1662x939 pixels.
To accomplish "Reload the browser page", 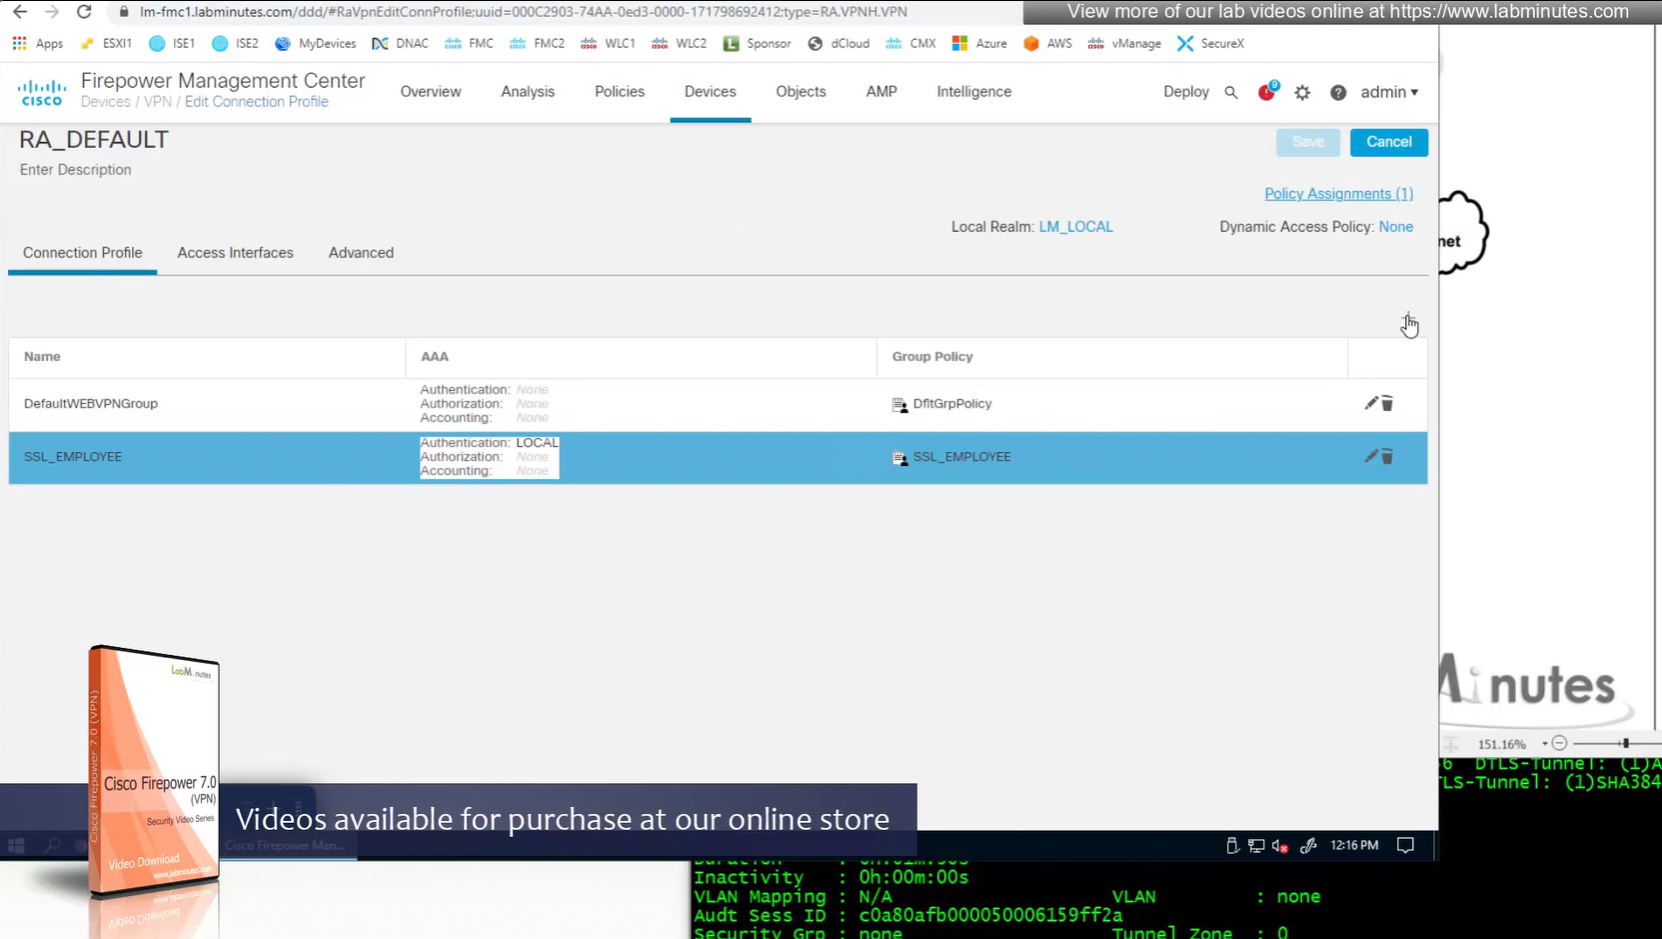I will (x=84, y=12).
